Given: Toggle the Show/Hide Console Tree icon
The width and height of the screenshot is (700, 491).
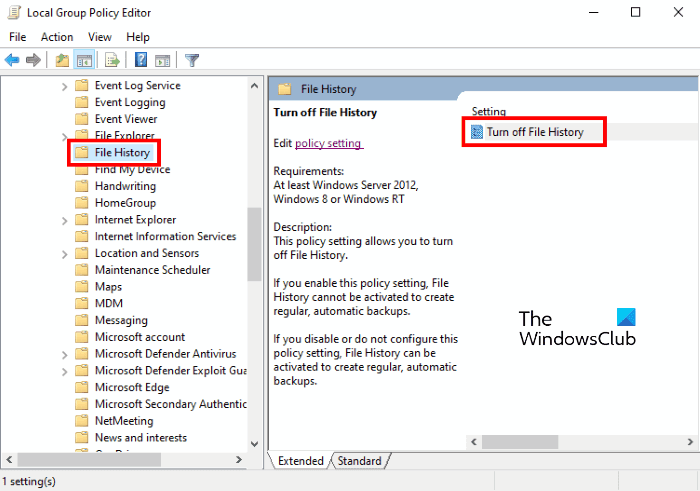Looking at the screenshot, I should tap(84, 60).
